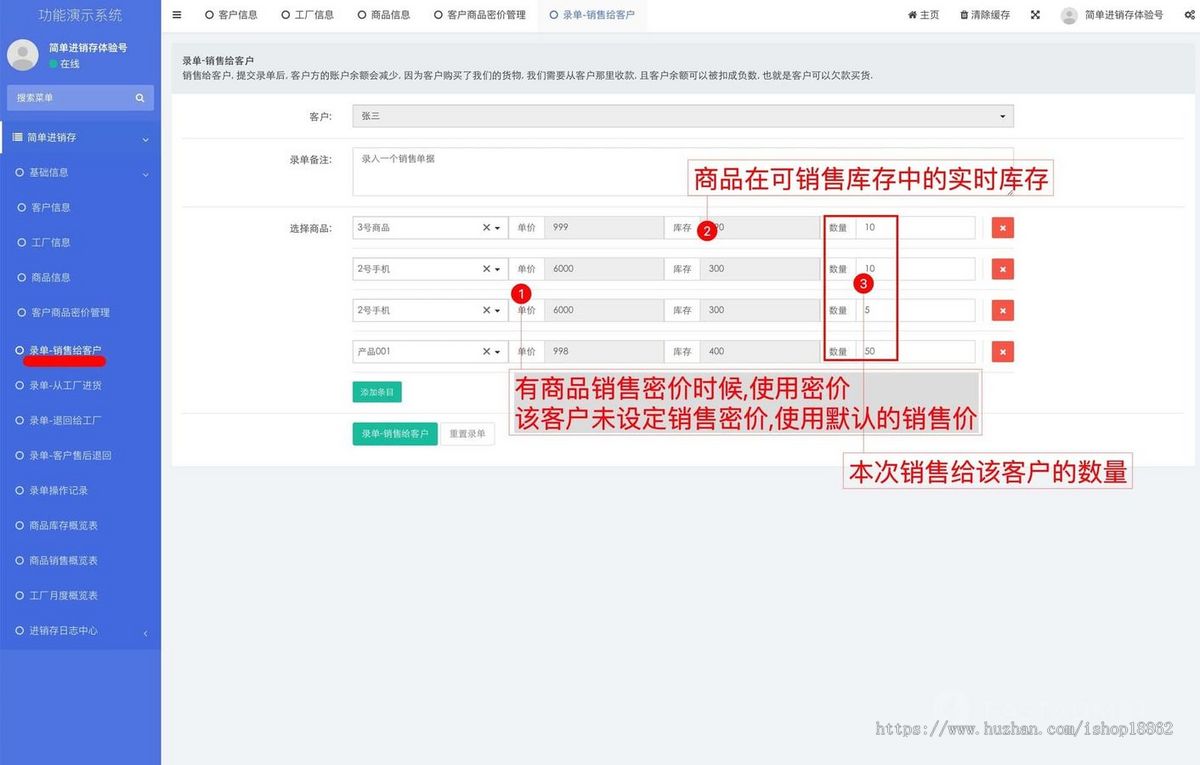Viewport: 1200px width, 765px height.
Task: Click the 添加条目 green button
Action: pyautogui.click(x=377, y=392)
